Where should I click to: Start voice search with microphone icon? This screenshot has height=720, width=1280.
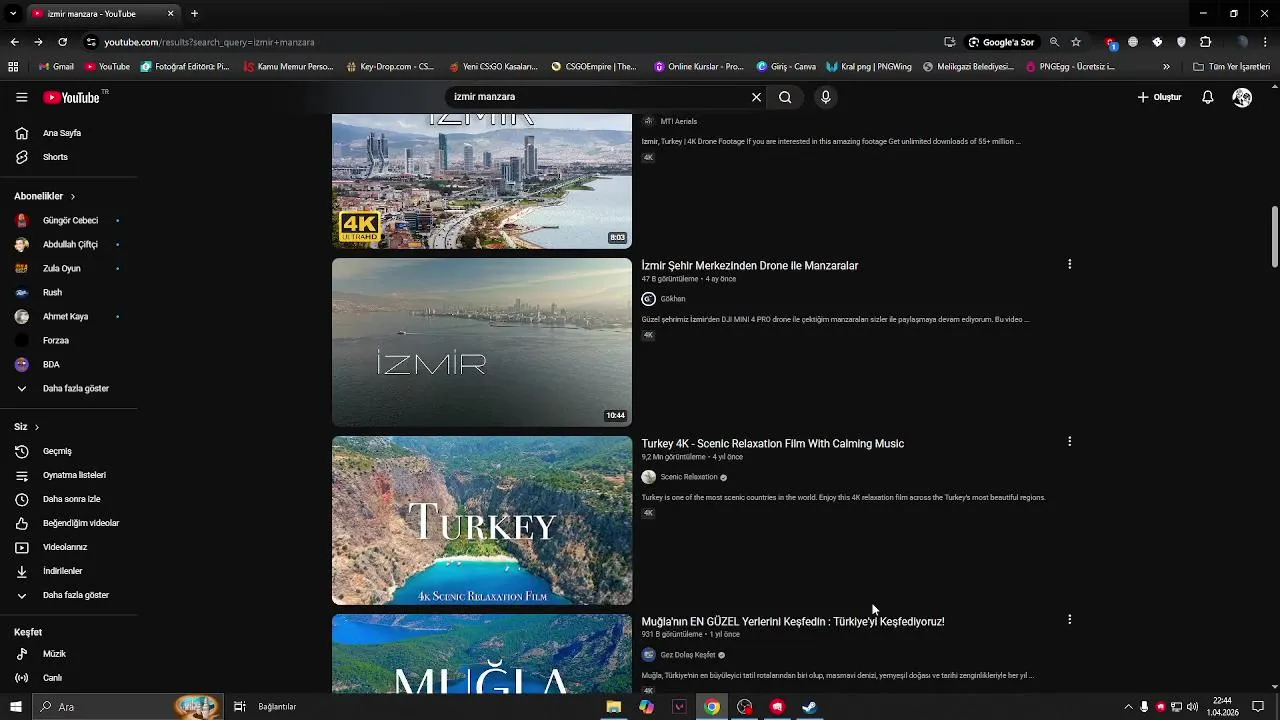tap(825, 97)
